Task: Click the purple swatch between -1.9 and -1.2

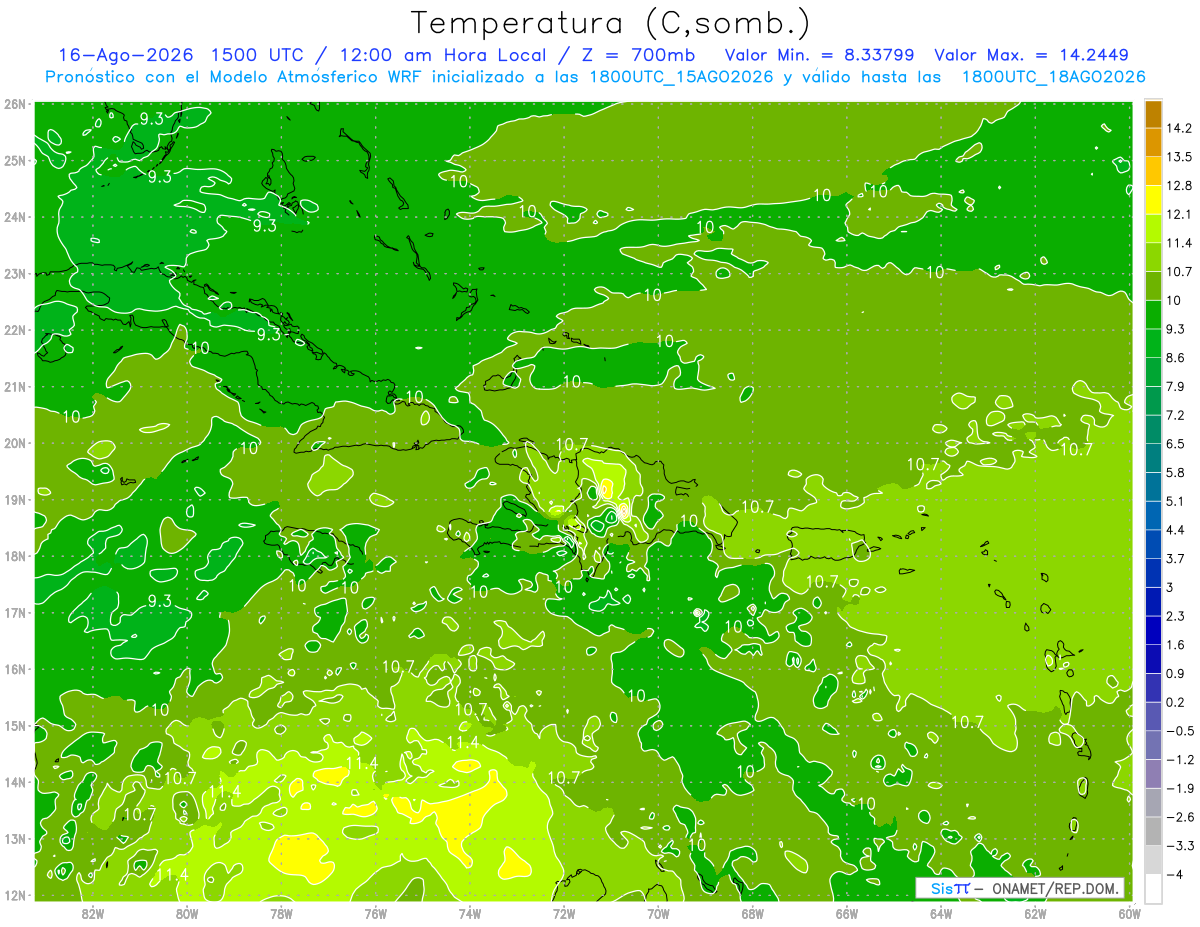Action: click(1153, 774)
